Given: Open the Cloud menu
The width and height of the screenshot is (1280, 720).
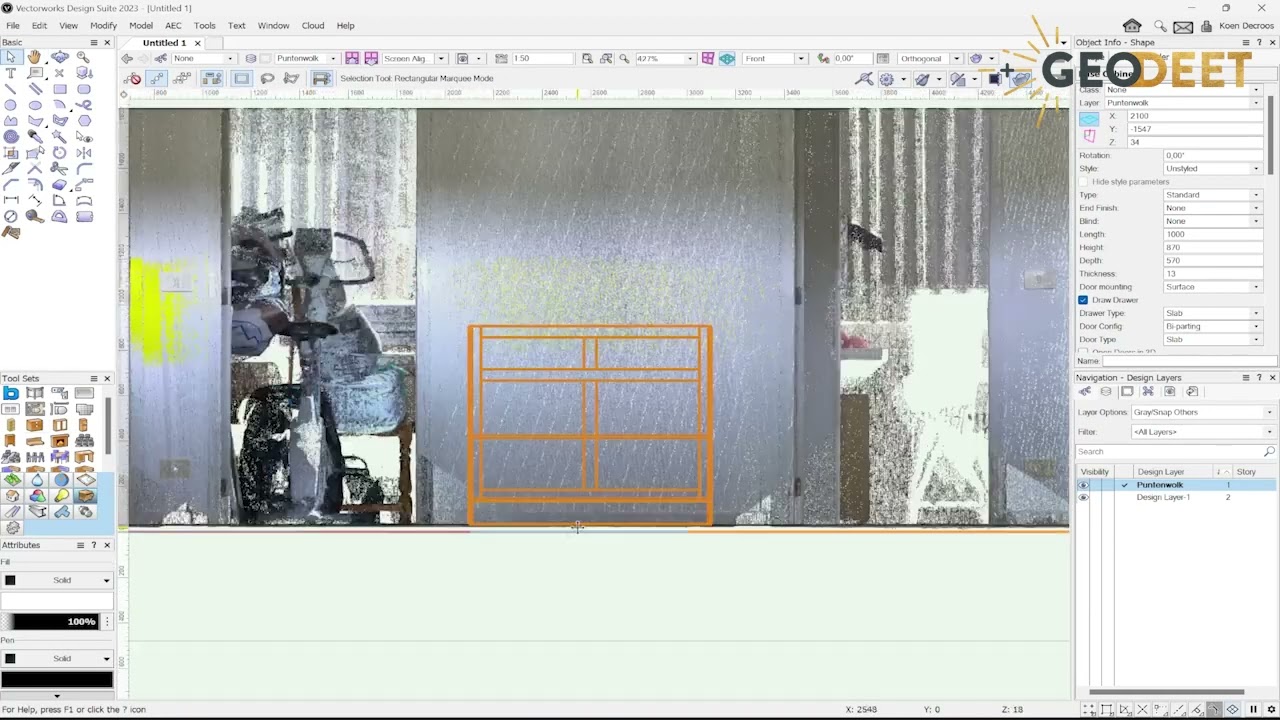Looking at the screenshot, I should pos(312,25).
